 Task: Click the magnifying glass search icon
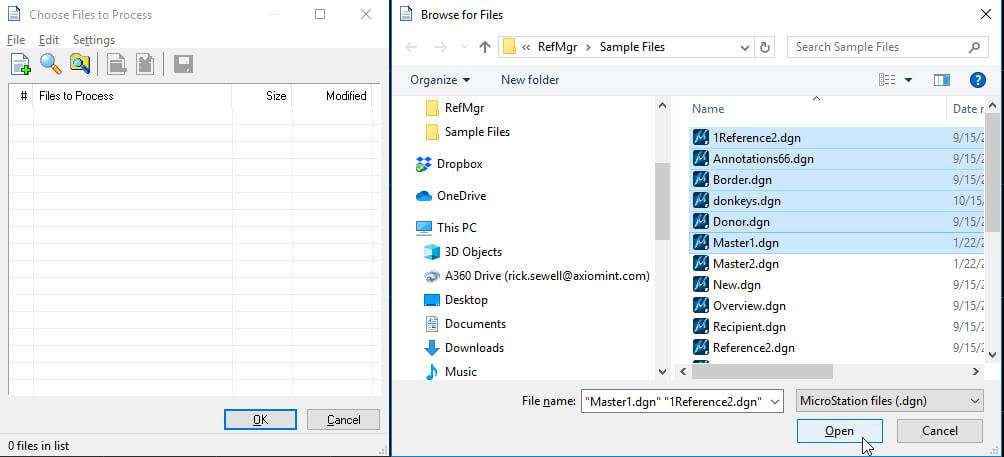coord(50,65)
